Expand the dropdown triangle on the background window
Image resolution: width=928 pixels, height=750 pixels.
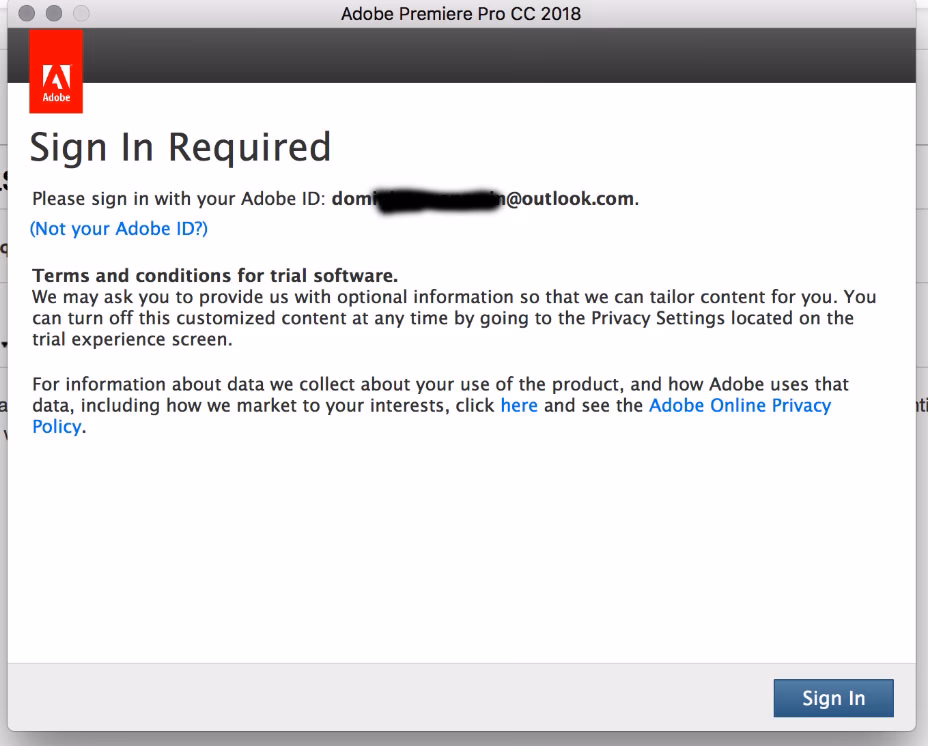5,345
